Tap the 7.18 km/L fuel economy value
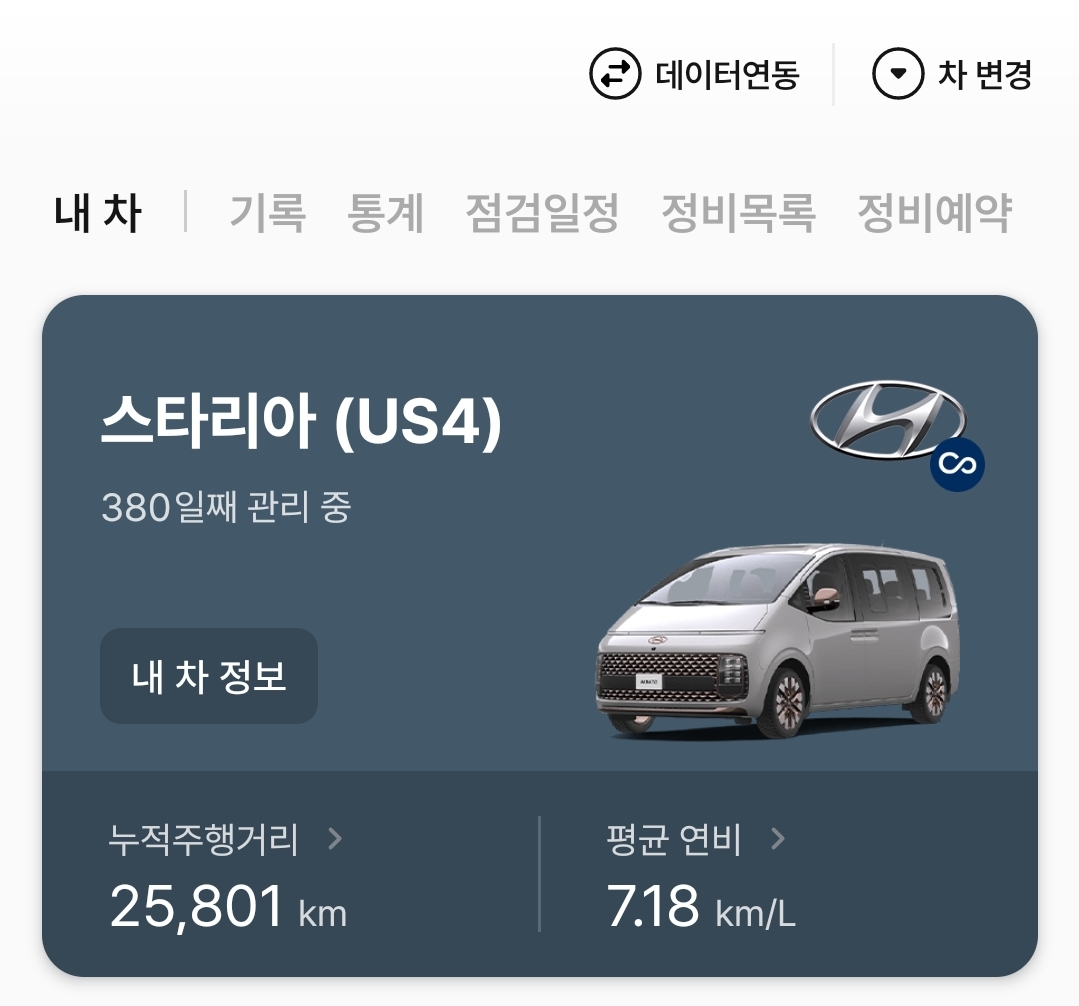1079x1006 pixels. (x=701, y=907)
